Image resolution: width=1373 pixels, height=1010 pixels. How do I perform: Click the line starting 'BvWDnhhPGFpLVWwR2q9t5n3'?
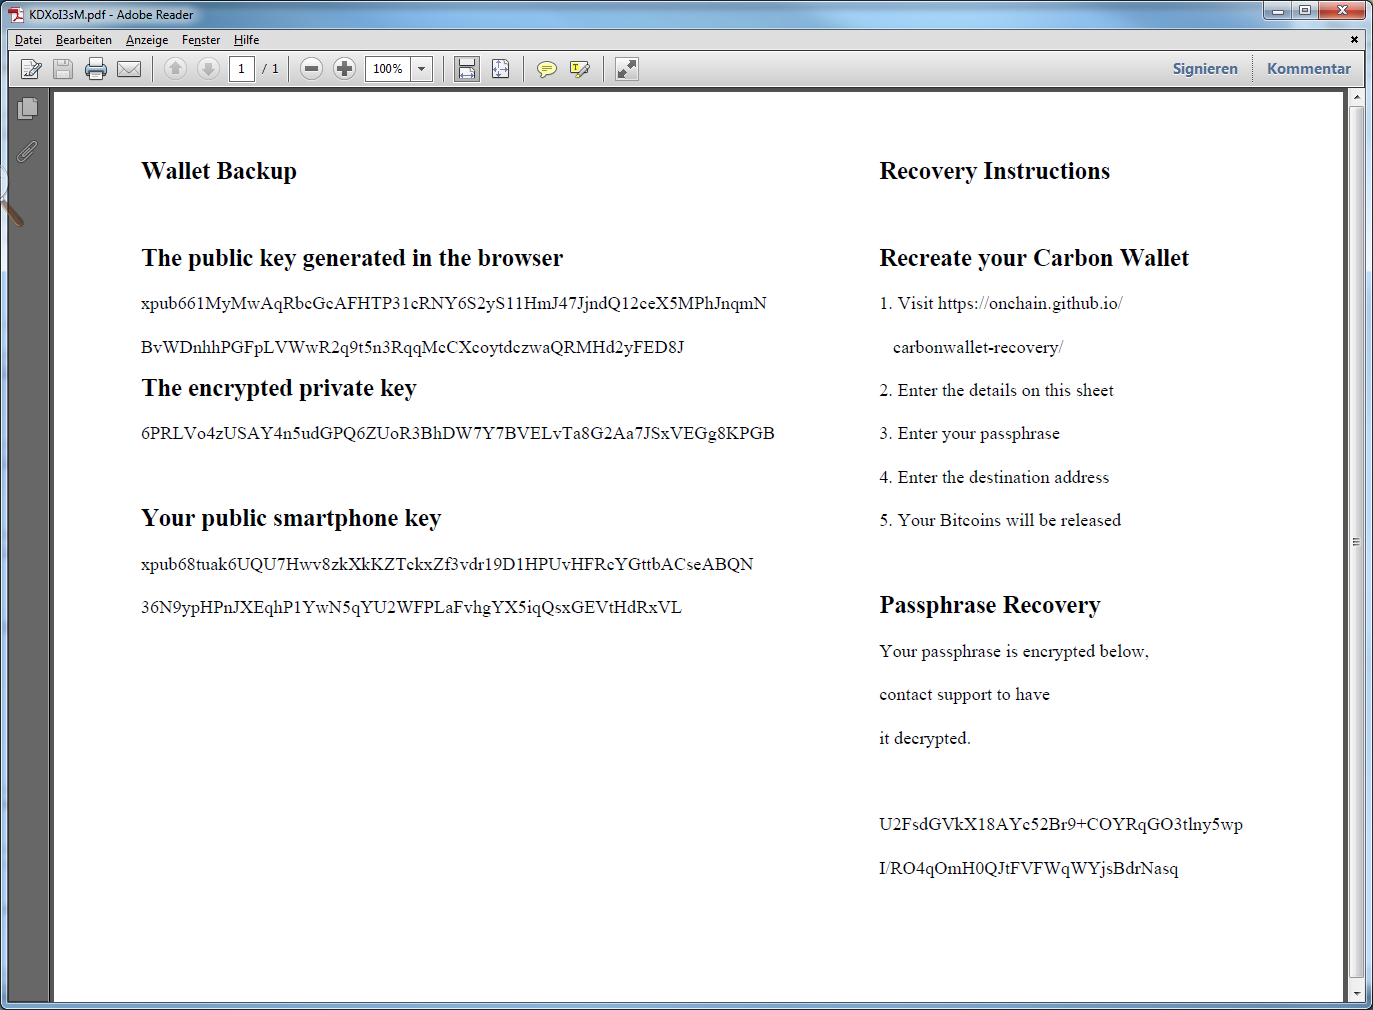click(412, 347)
